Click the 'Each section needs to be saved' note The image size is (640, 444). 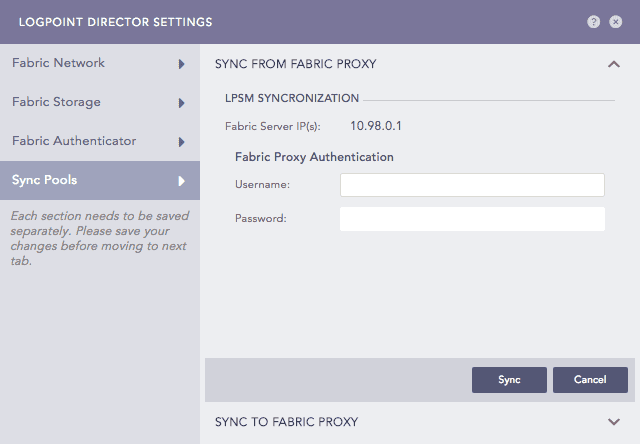tap(100, 238)
